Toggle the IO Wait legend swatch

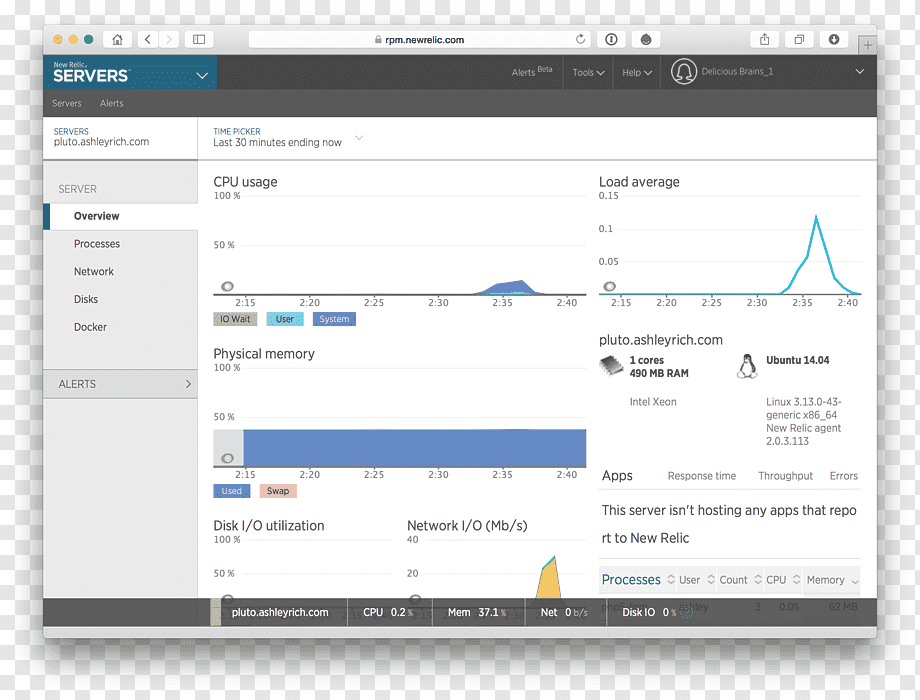coord(235,319)
